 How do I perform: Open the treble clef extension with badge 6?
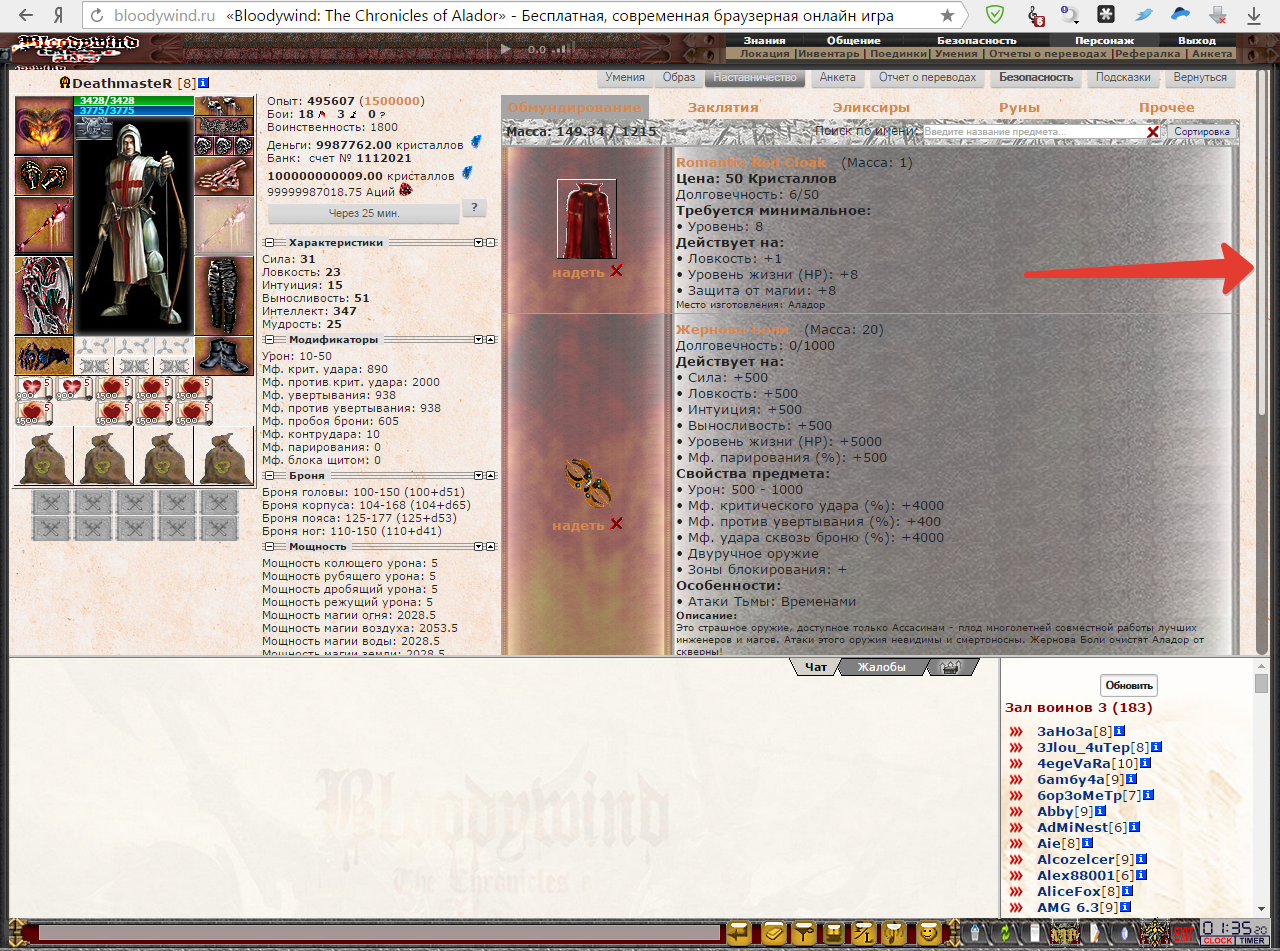pyautogui.click(x=1036, y=15)
